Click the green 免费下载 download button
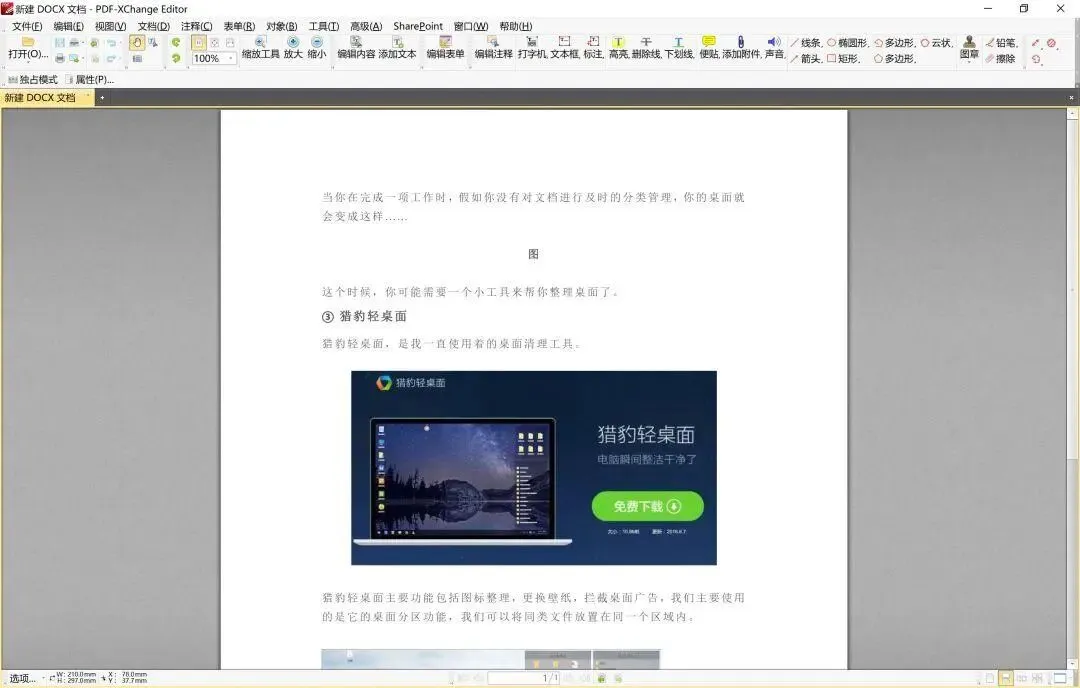The image size is (1080, 688). (647, 506)
